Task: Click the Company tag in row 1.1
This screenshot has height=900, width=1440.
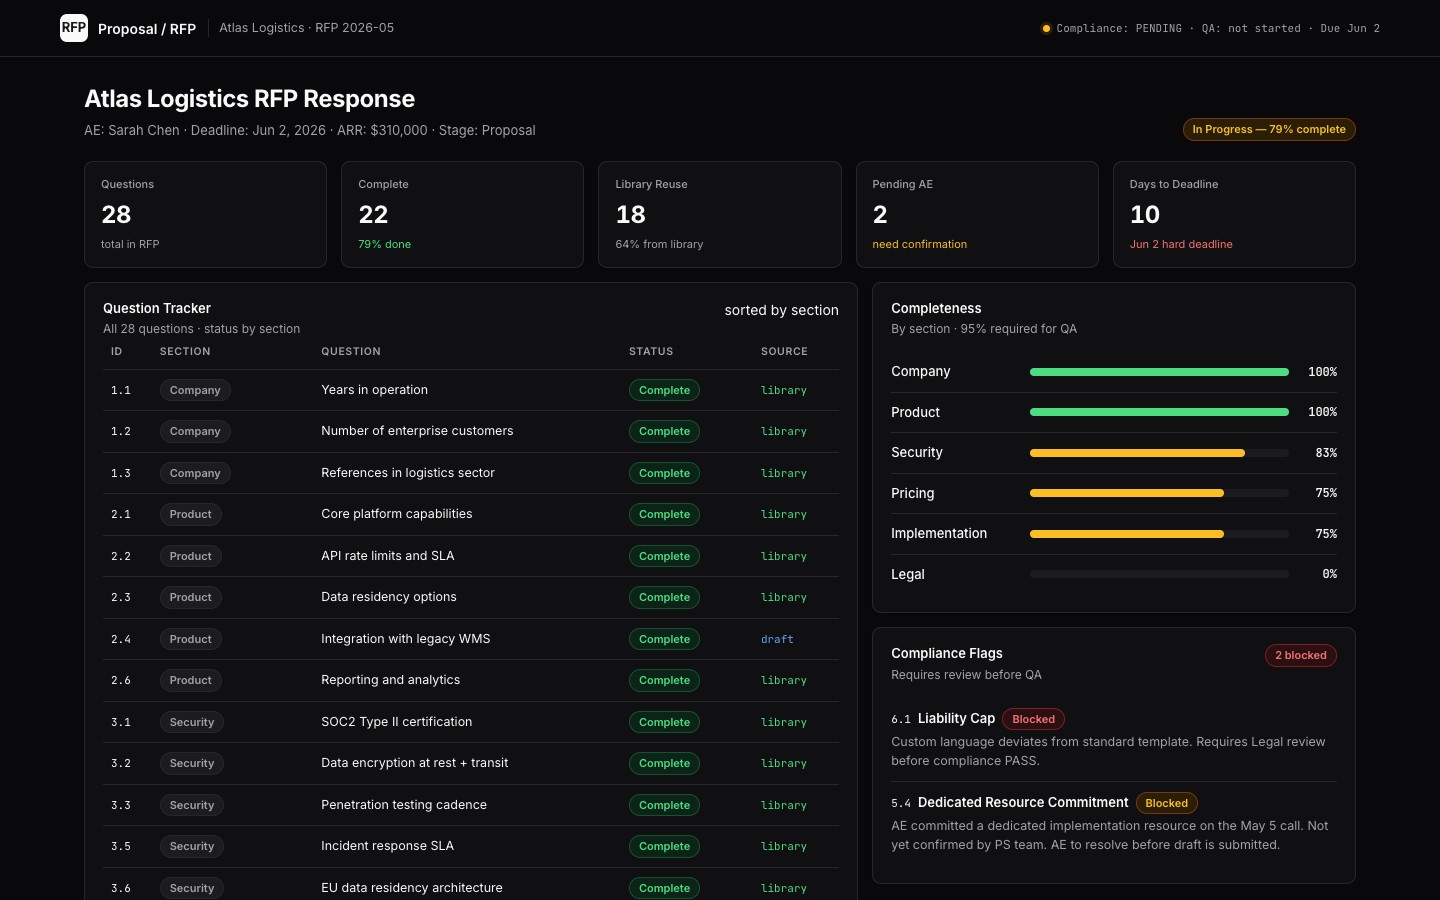Action: 195,390
